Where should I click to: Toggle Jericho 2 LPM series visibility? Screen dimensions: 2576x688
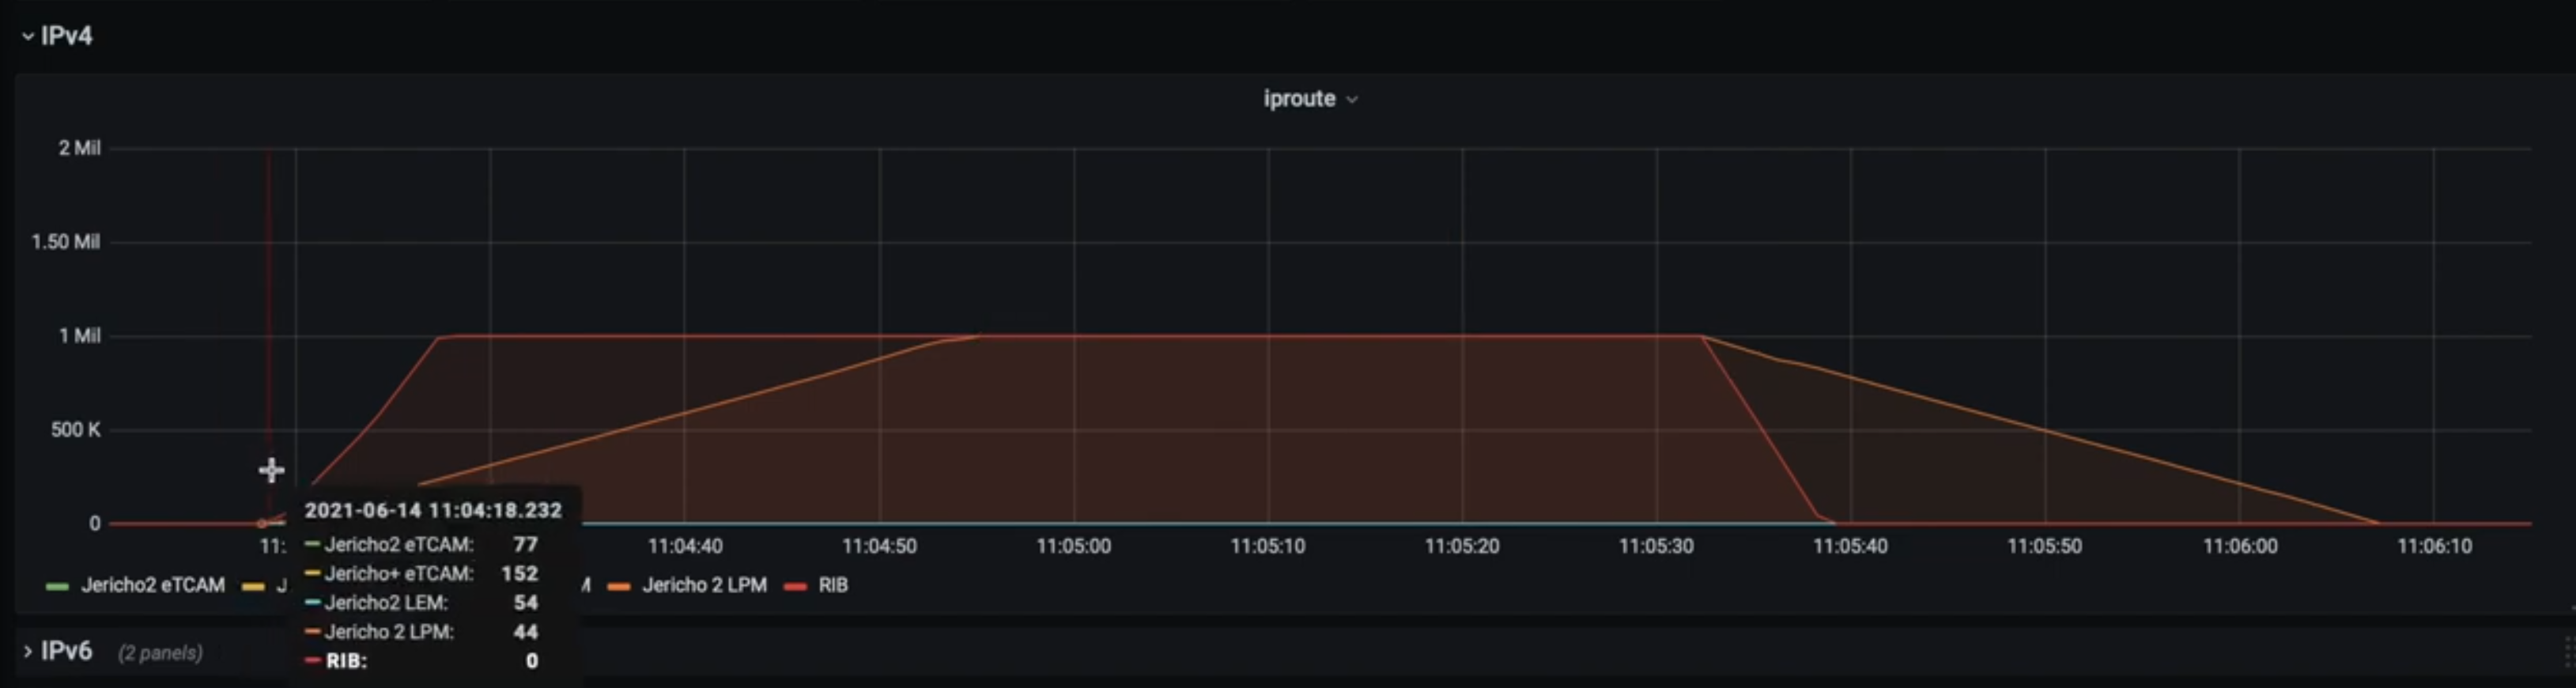click(x=704, y=585)
